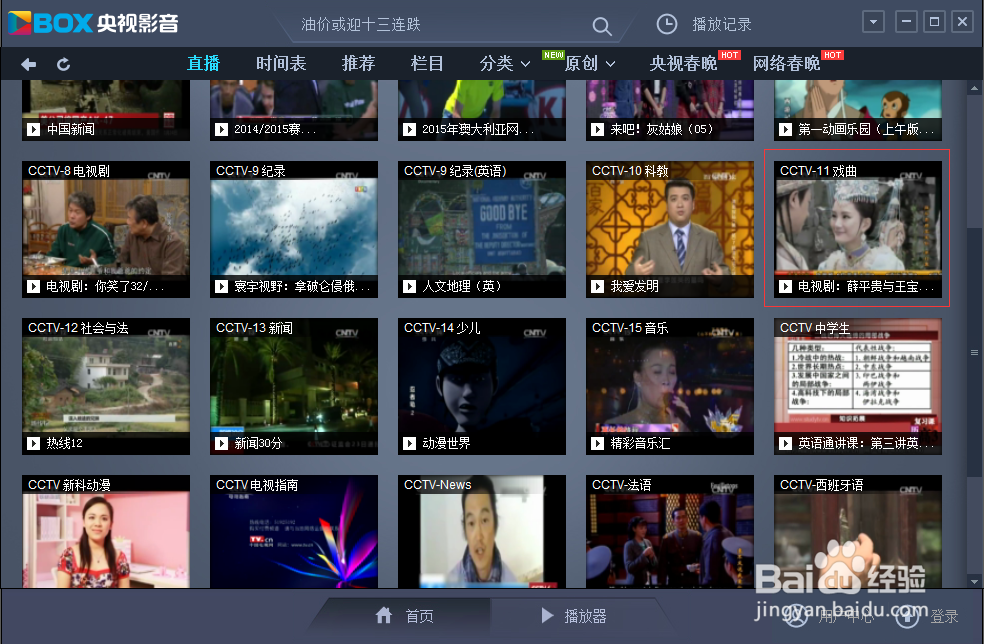Image resolution: width=984 pixels, height=644 pixels.
Task: Play icon beside 2015年澳大利亚网
Action: (409, 129)
